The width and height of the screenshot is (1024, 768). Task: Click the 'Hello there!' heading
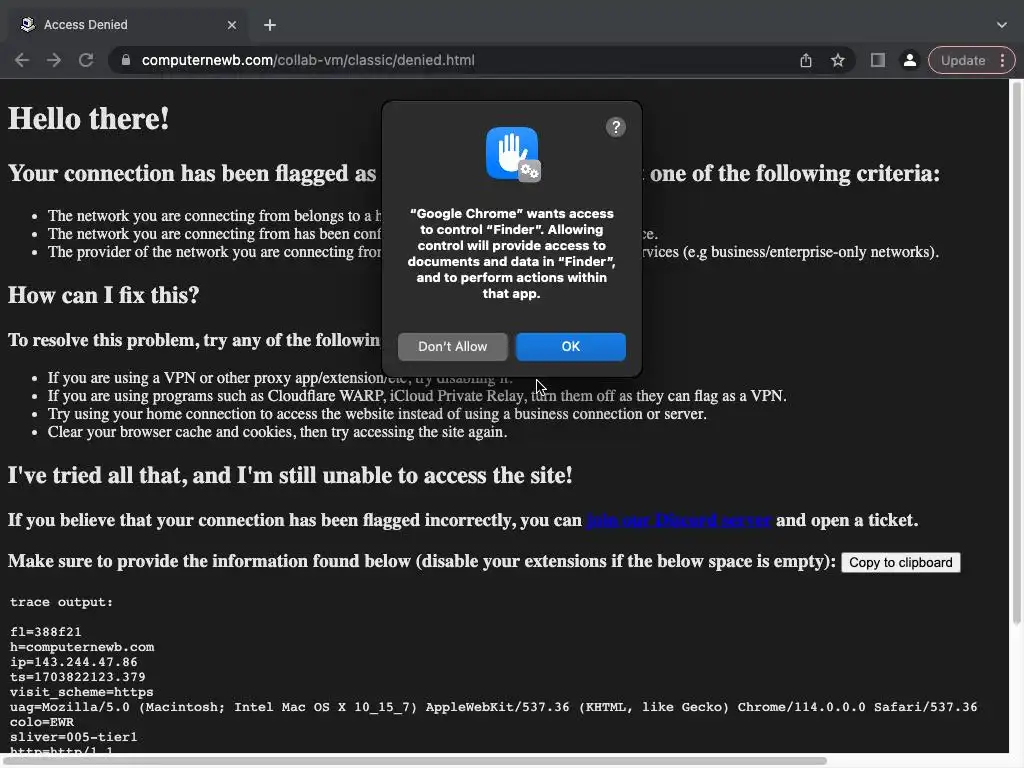[x=88, y=119]
